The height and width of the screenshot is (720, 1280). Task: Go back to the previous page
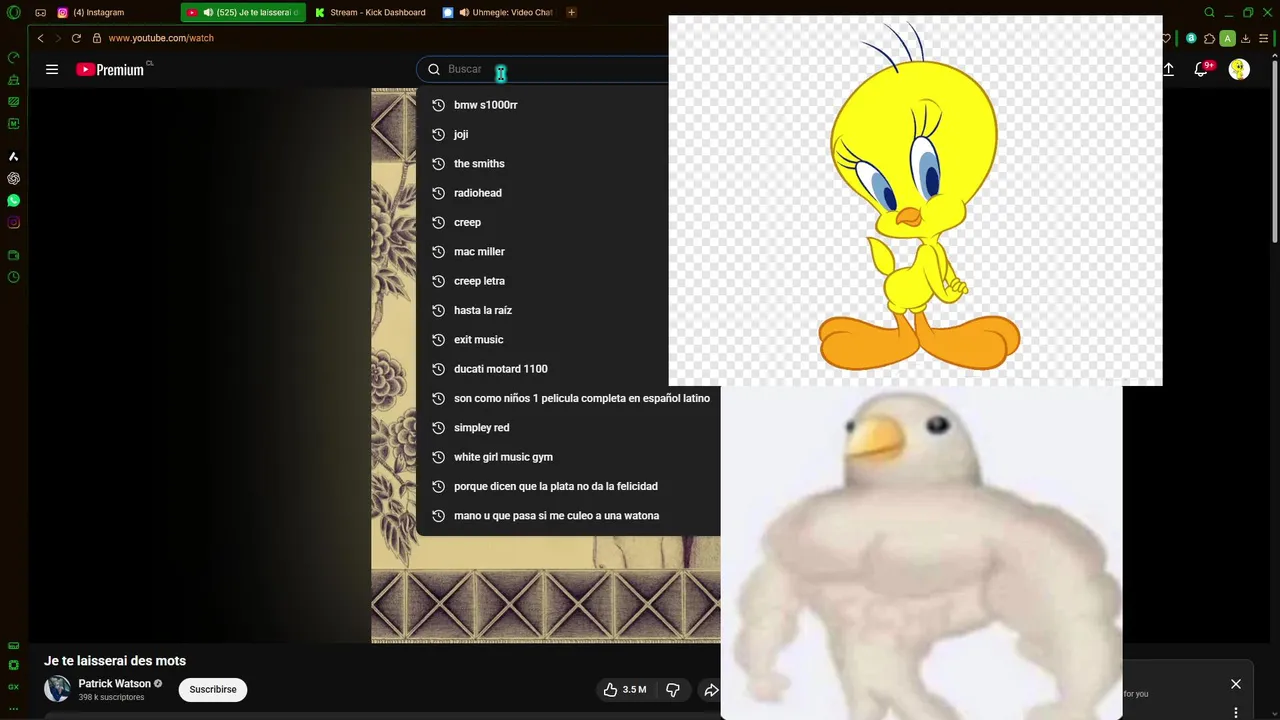pyautogui.click(x=41, y=38)
